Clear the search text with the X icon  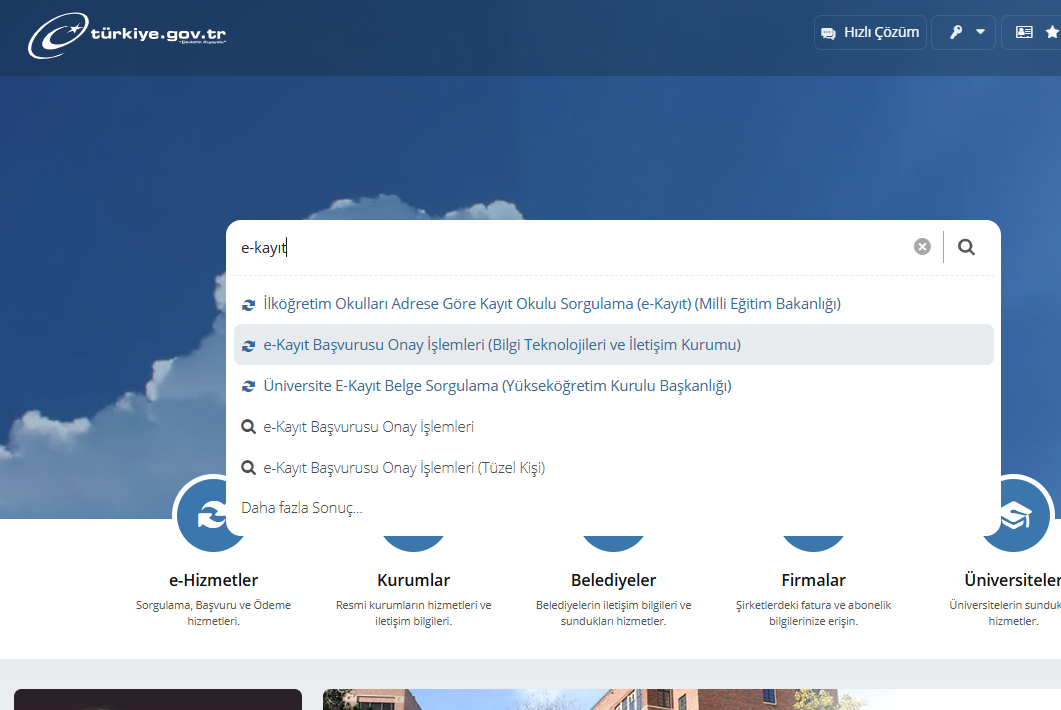(922, 247)
